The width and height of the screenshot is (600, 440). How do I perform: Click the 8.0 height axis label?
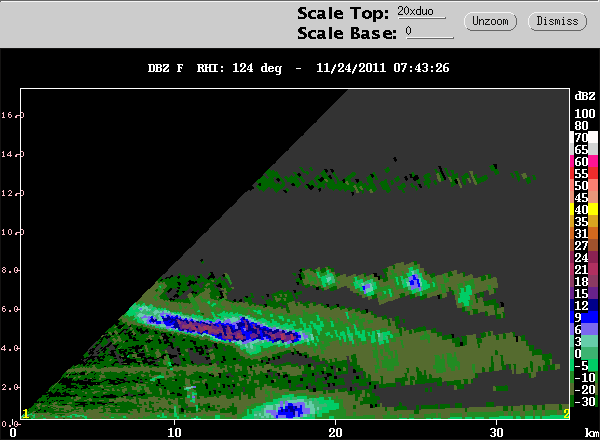coord(11,270)
